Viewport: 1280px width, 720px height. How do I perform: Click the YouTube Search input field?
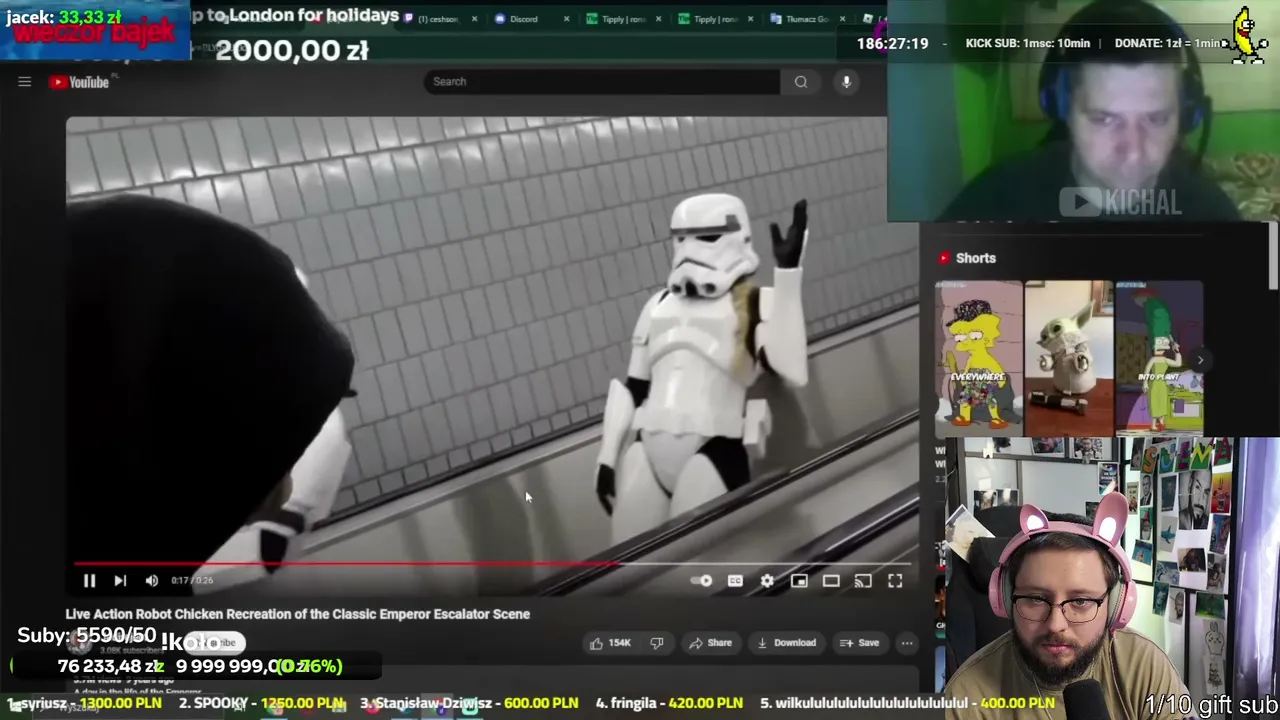(x=602, y=82)
